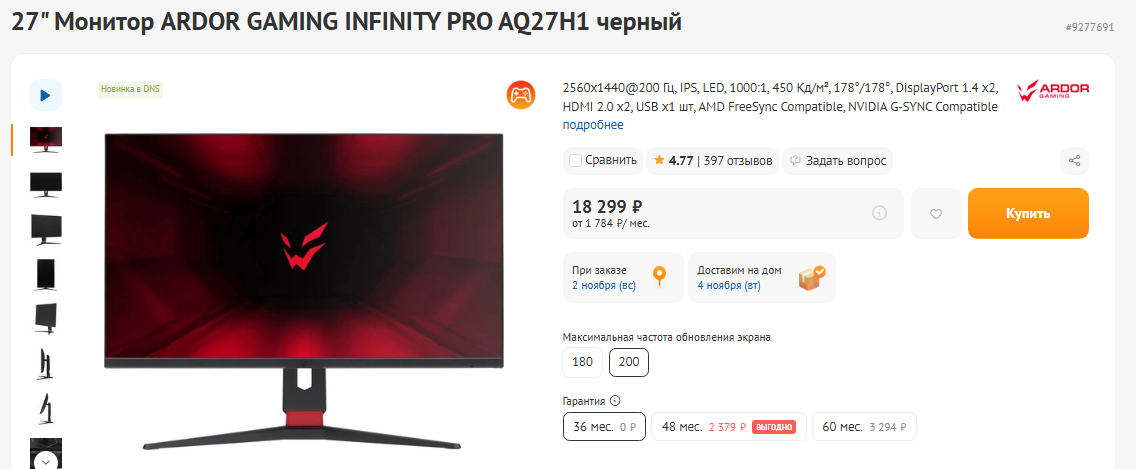Expand more thumbnails with down chevron
1136x469 pixels.
(x=46, y=460)
